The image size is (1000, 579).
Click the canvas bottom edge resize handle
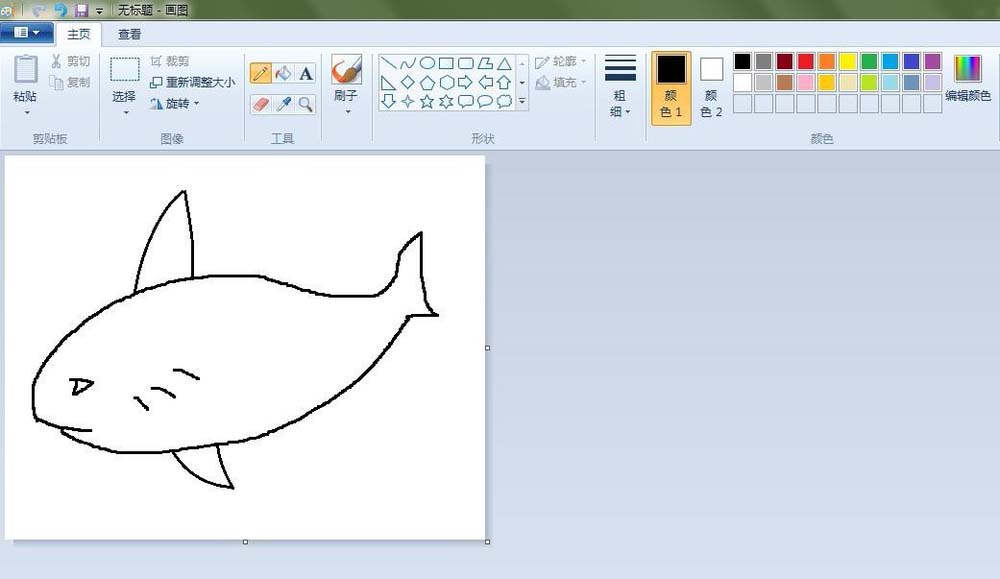(246, 542)
